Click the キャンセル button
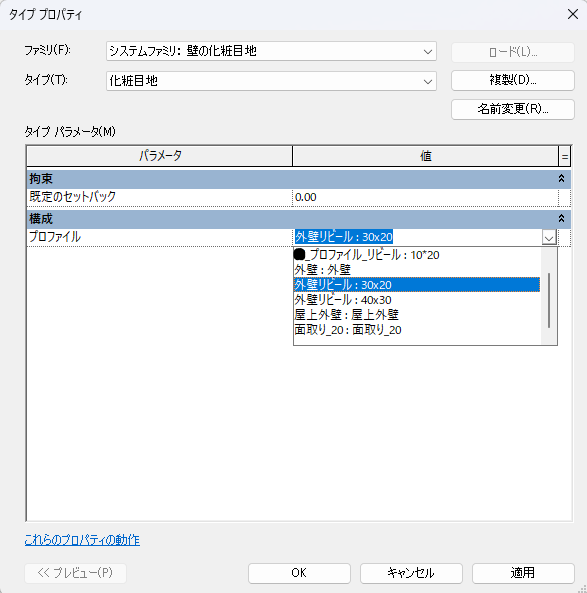The height and width of the screenshot is (593, 587). (x=411, y=573)
